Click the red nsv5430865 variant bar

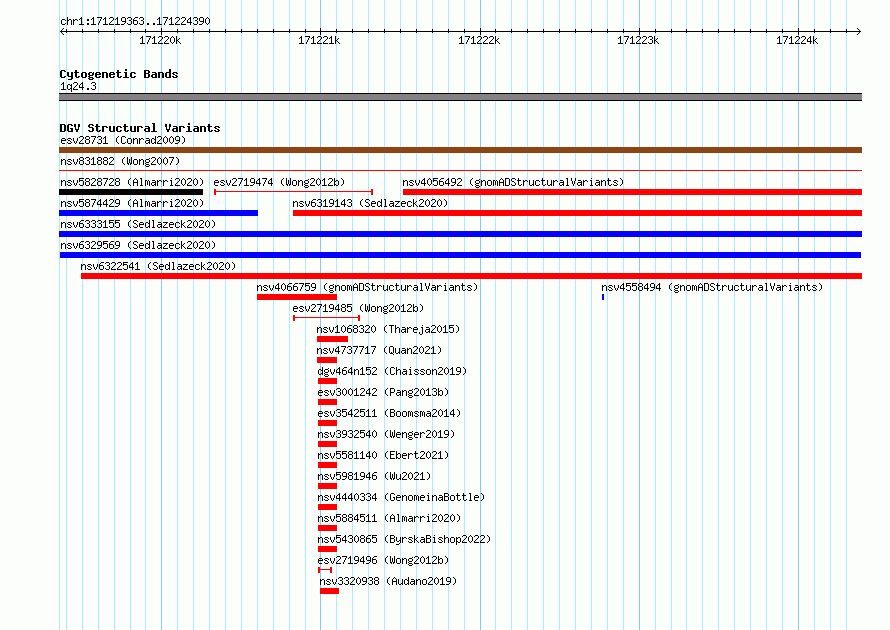(328, 549)
